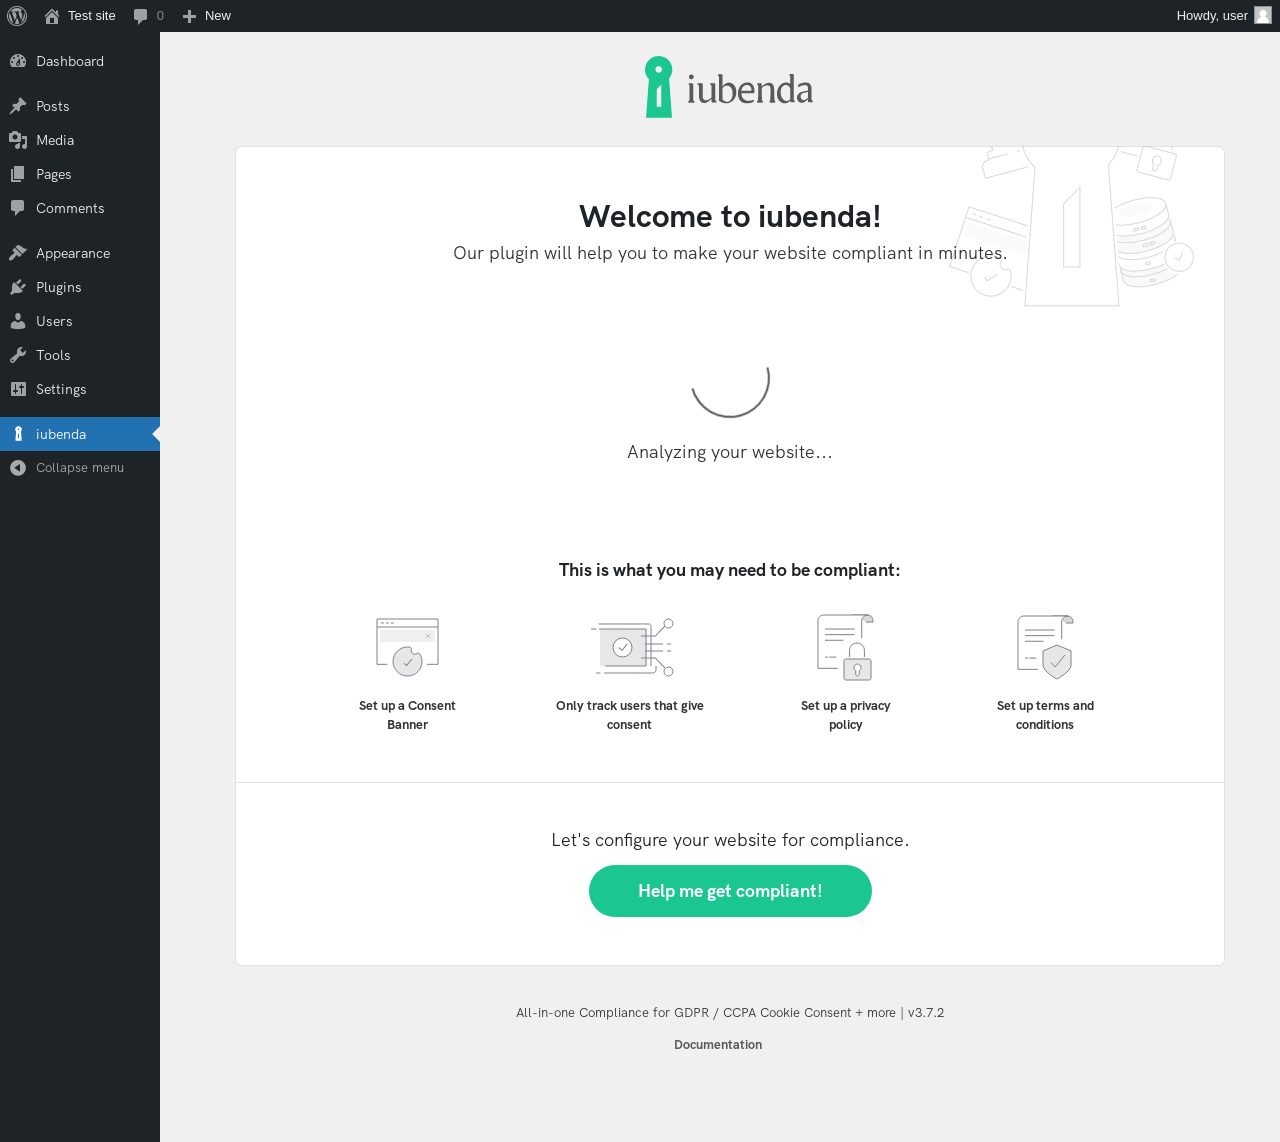Image resolution: width=1280 pixels, height=1142 pixels.
Task: Click the Analyzing your website loading spinner
Action: coord(730,377)
